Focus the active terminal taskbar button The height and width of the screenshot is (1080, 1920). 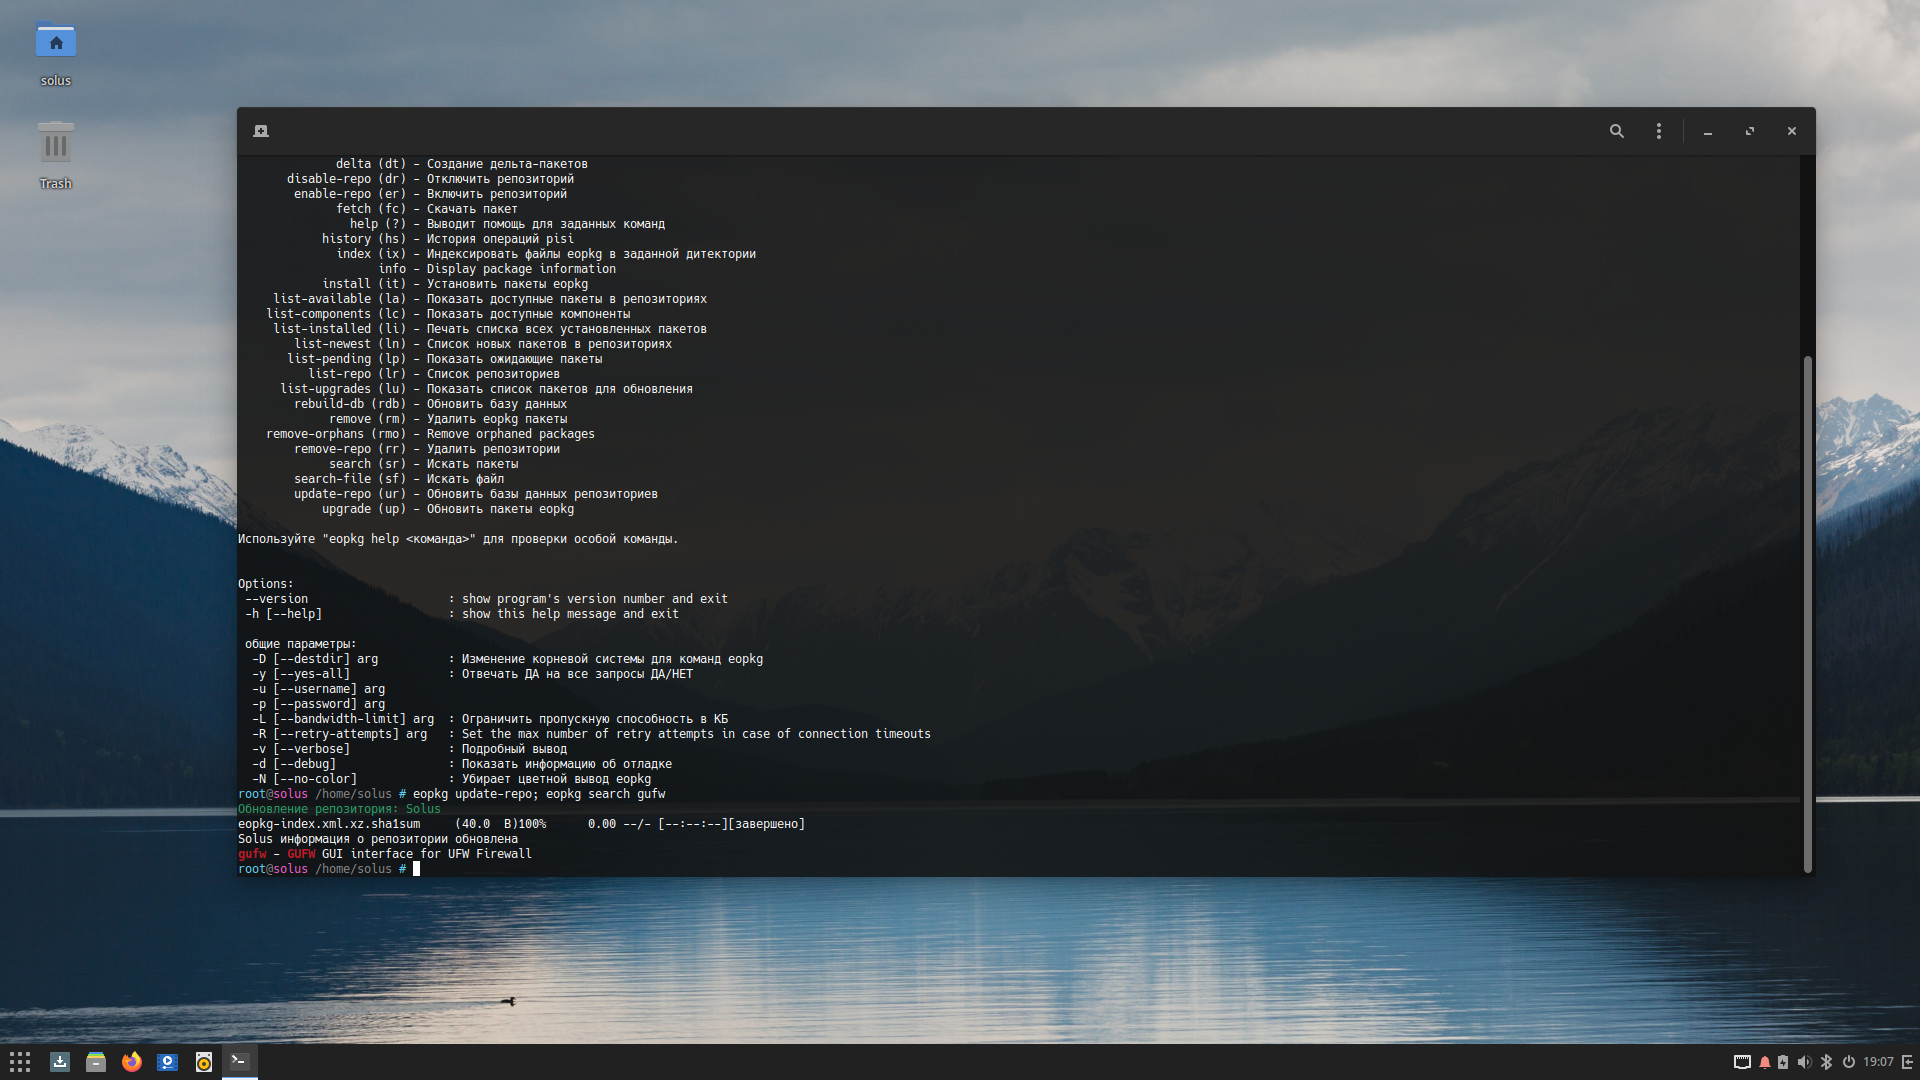tap(240, 1061)
